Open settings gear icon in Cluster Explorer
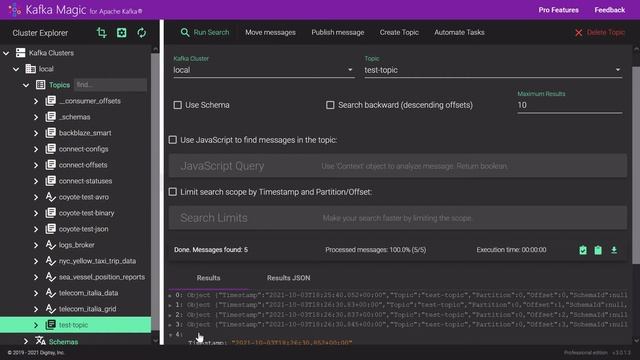Image resolution: width=640 pixels, height=360 pixels. pos(122,33)
